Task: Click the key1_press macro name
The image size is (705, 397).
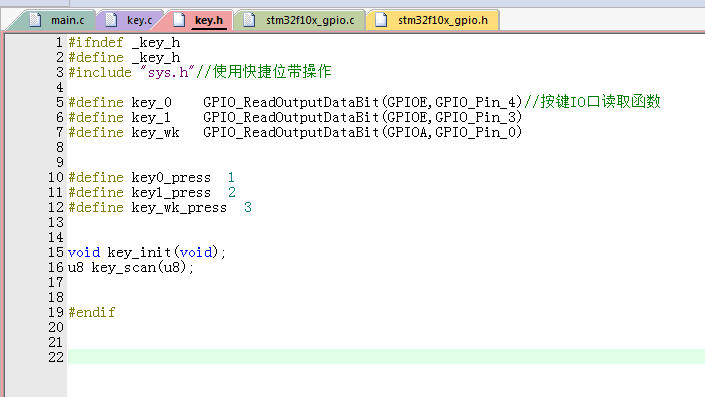Action: [171, 192]
